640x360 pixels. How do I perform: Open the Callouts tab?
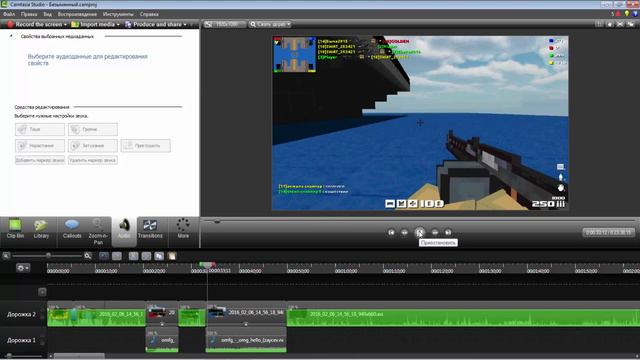tap(72, 229)
